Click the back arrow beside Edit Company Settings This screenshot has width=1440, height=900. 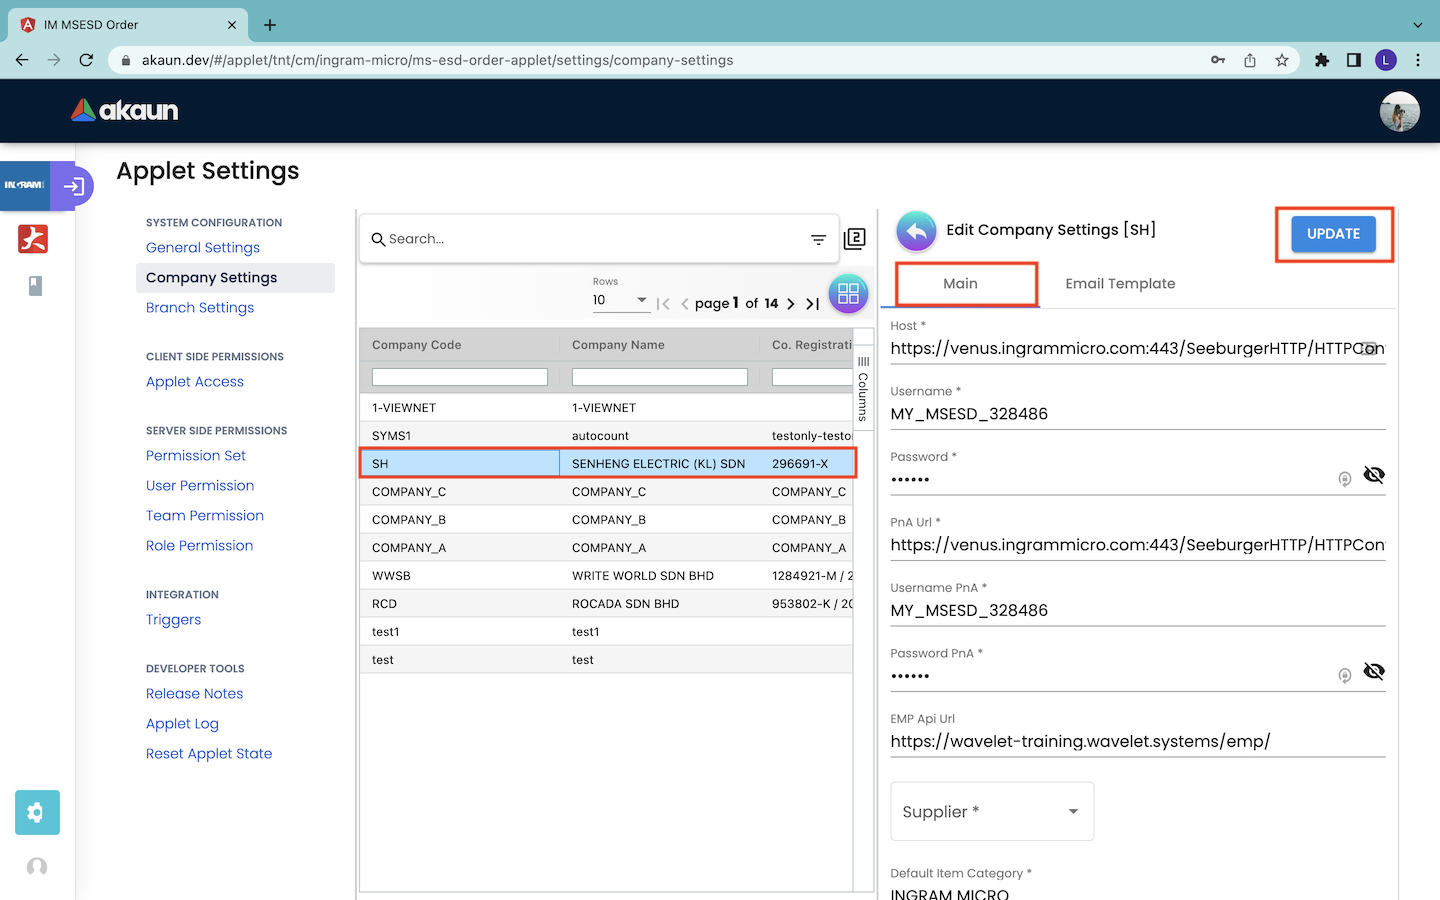(916, 231)
